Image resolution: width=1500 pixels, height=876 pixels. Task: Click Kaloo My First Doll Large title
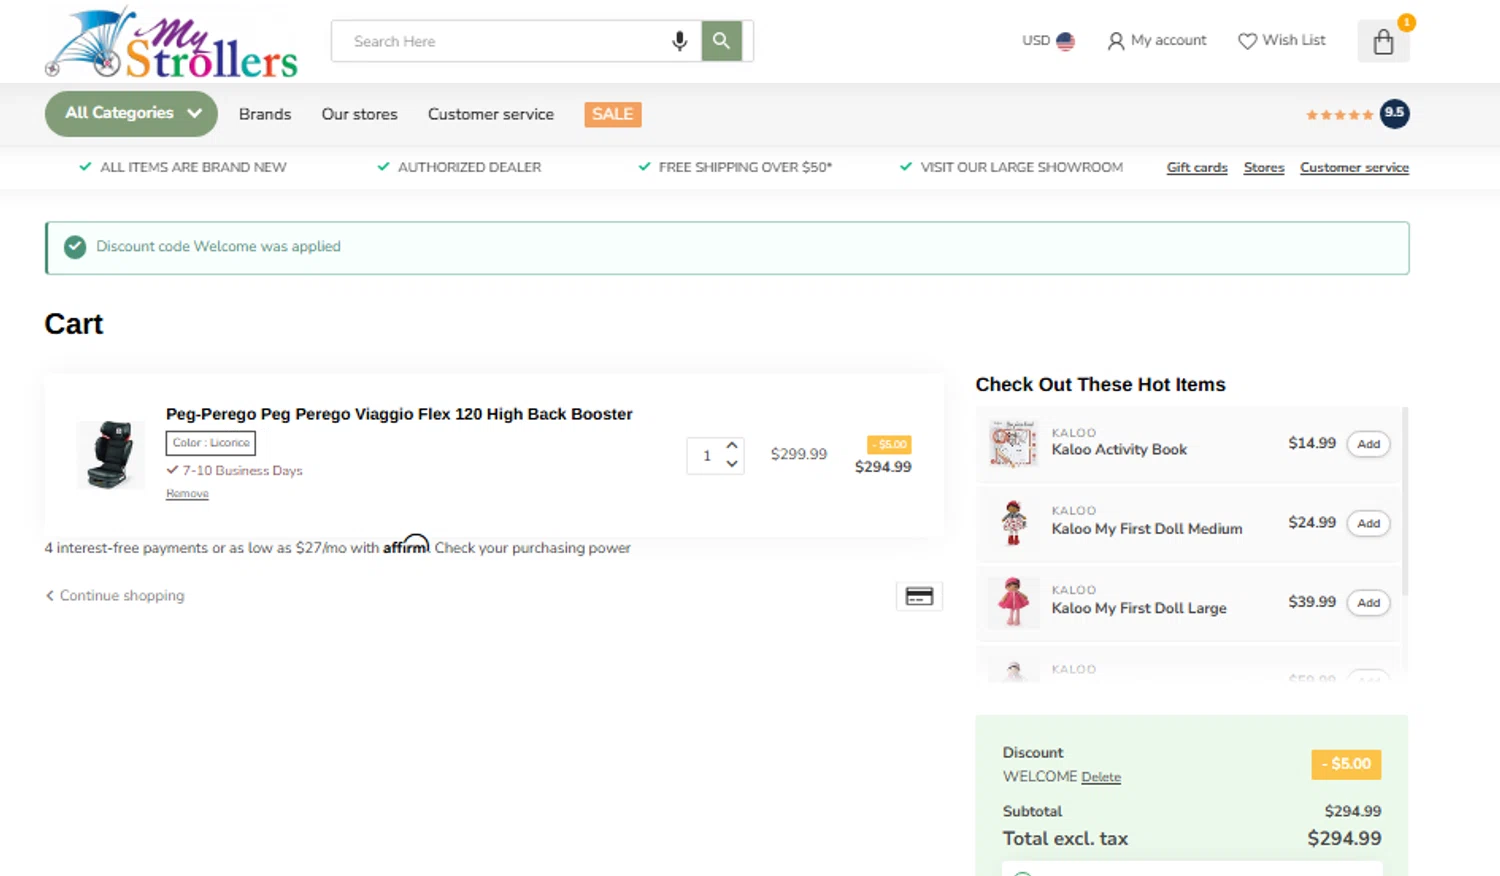click(x=1139, y=608)
